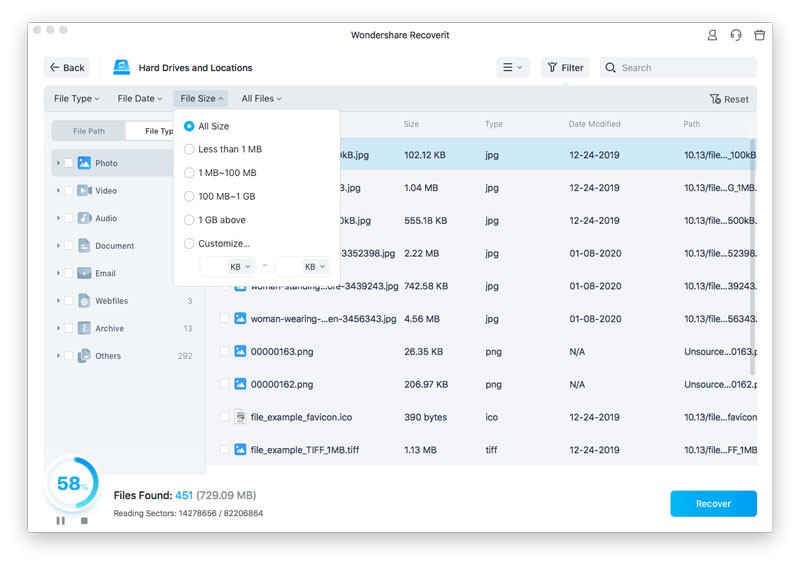Tick the checkbox for 00000163.png

click(x=224, y=351)
